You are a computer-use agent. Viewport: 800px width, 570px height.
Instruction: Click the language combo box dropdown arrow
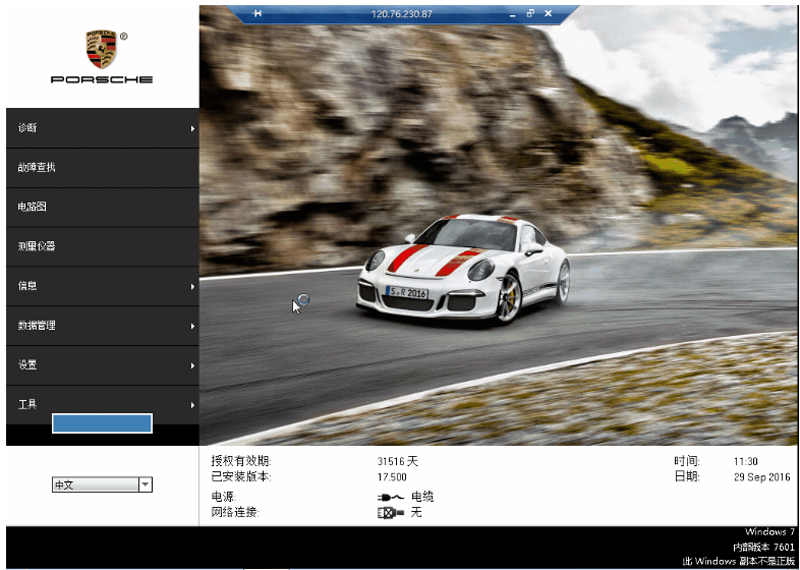(145, 485)
